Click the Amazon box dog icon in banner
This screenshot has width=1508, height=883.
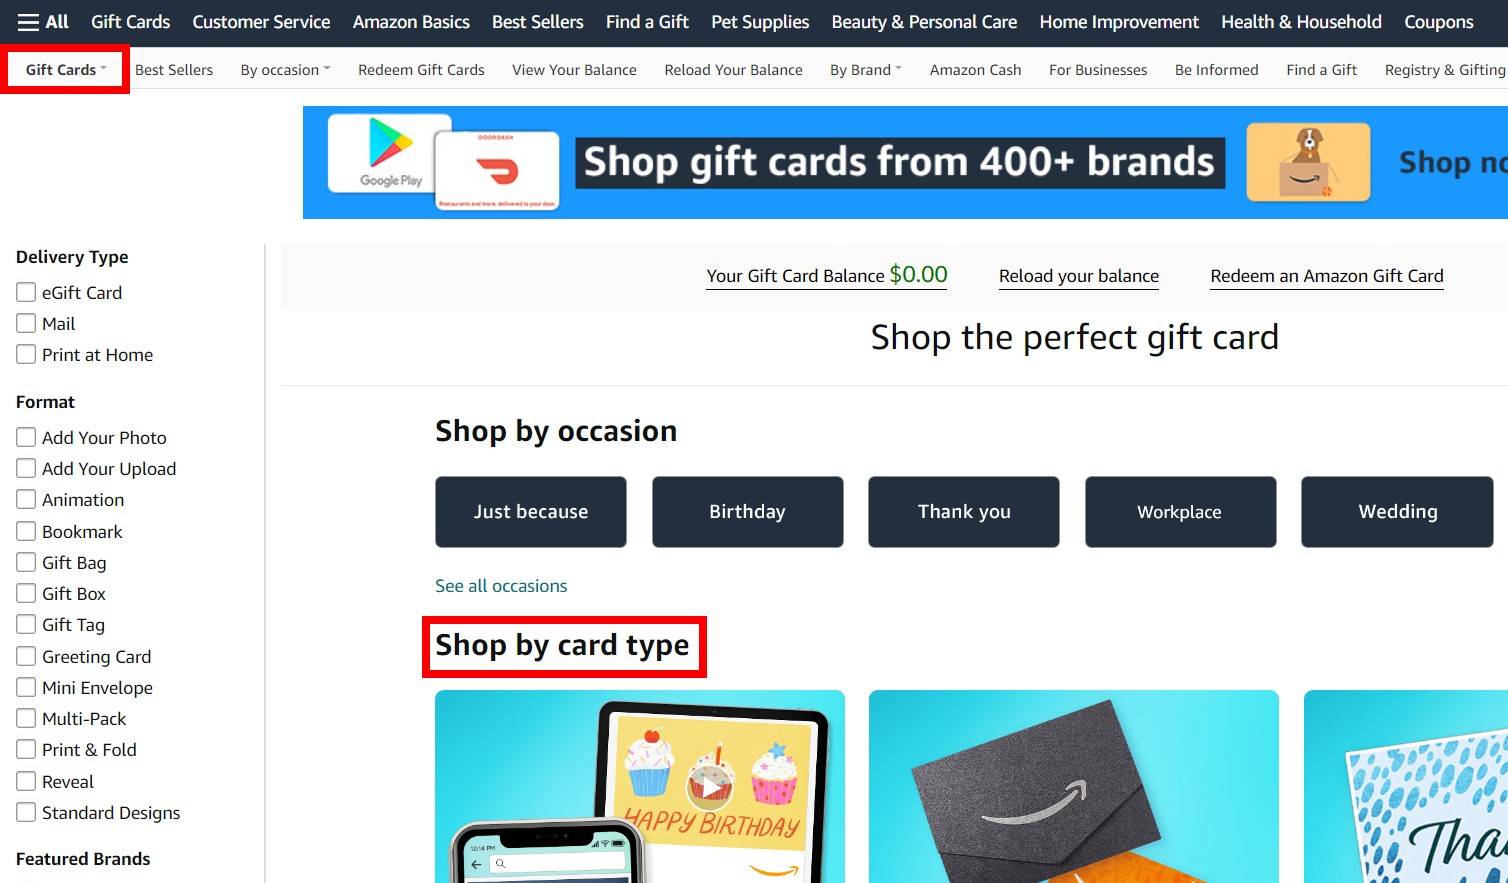(x=1308, y=162)
